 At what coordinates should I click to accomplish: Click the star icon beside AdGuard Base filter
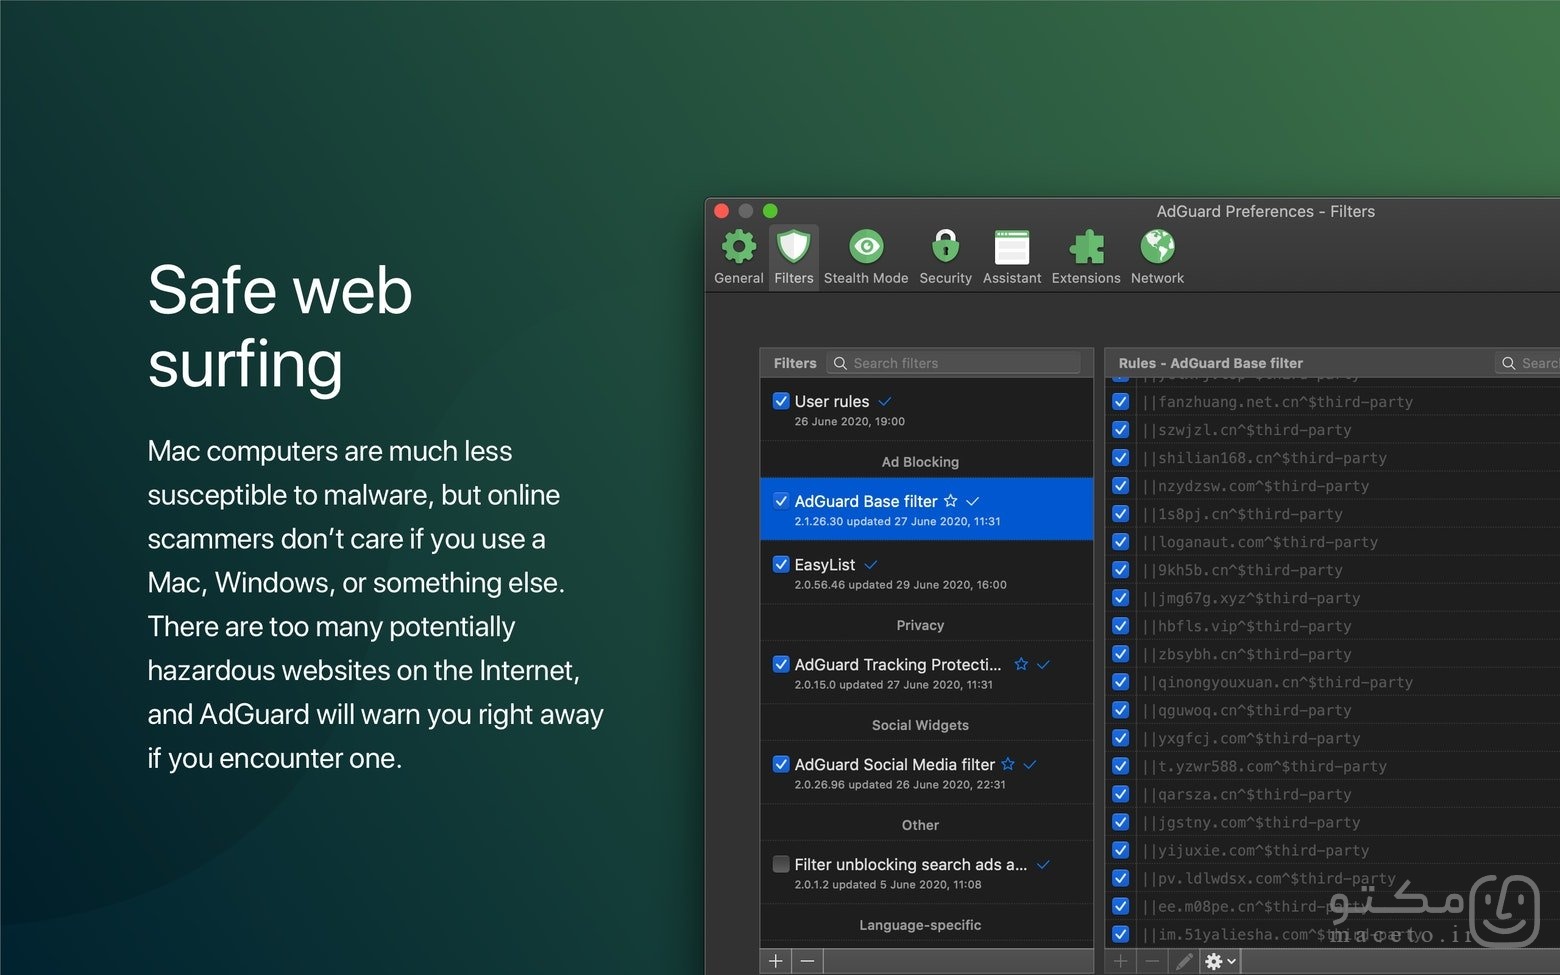951,501
